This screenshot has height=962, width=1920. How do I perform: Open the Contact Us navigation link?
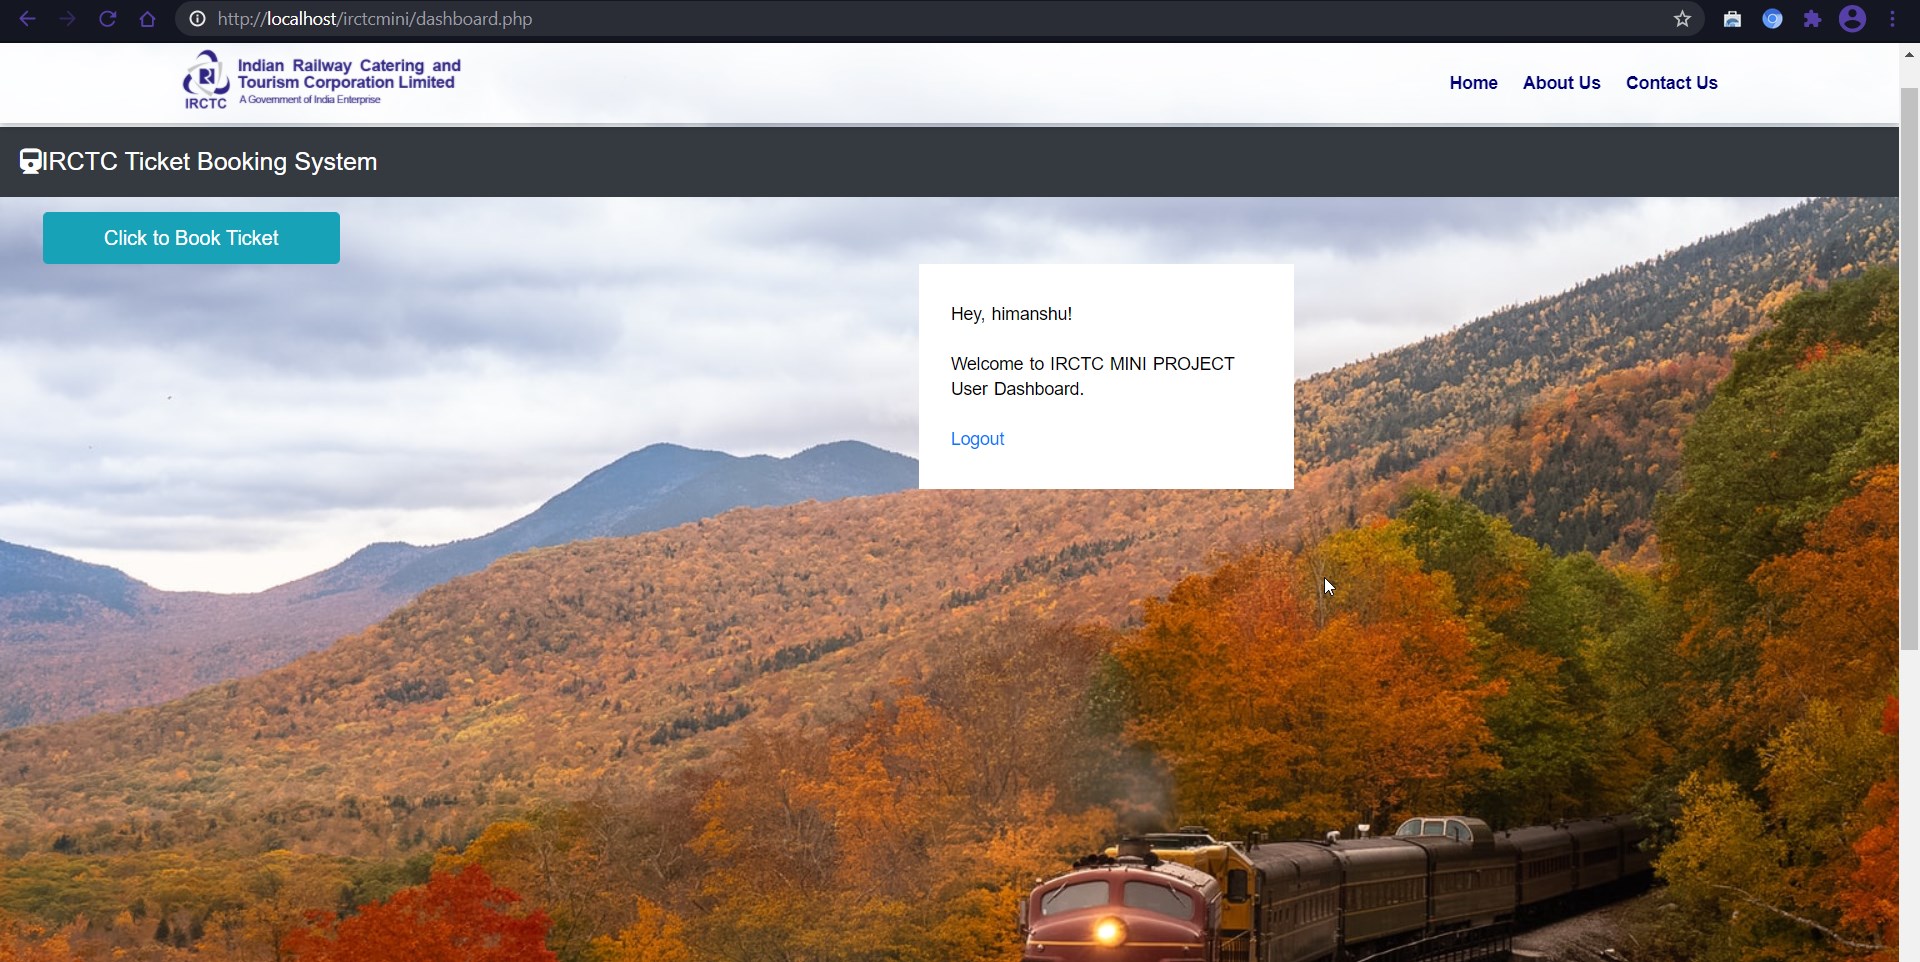1671,83
